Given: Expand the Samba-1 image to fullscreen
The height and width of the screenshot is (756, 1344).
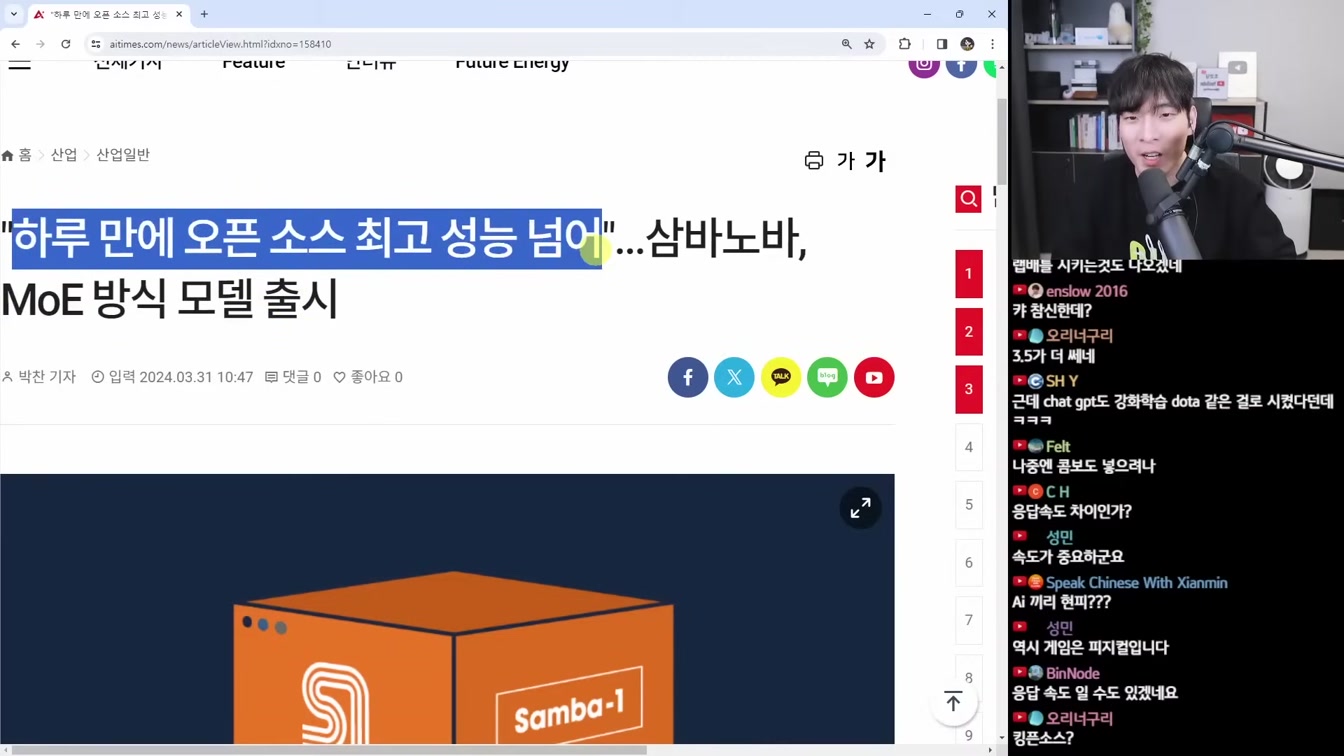Looking at the screenshot, I should click(860, 509).
